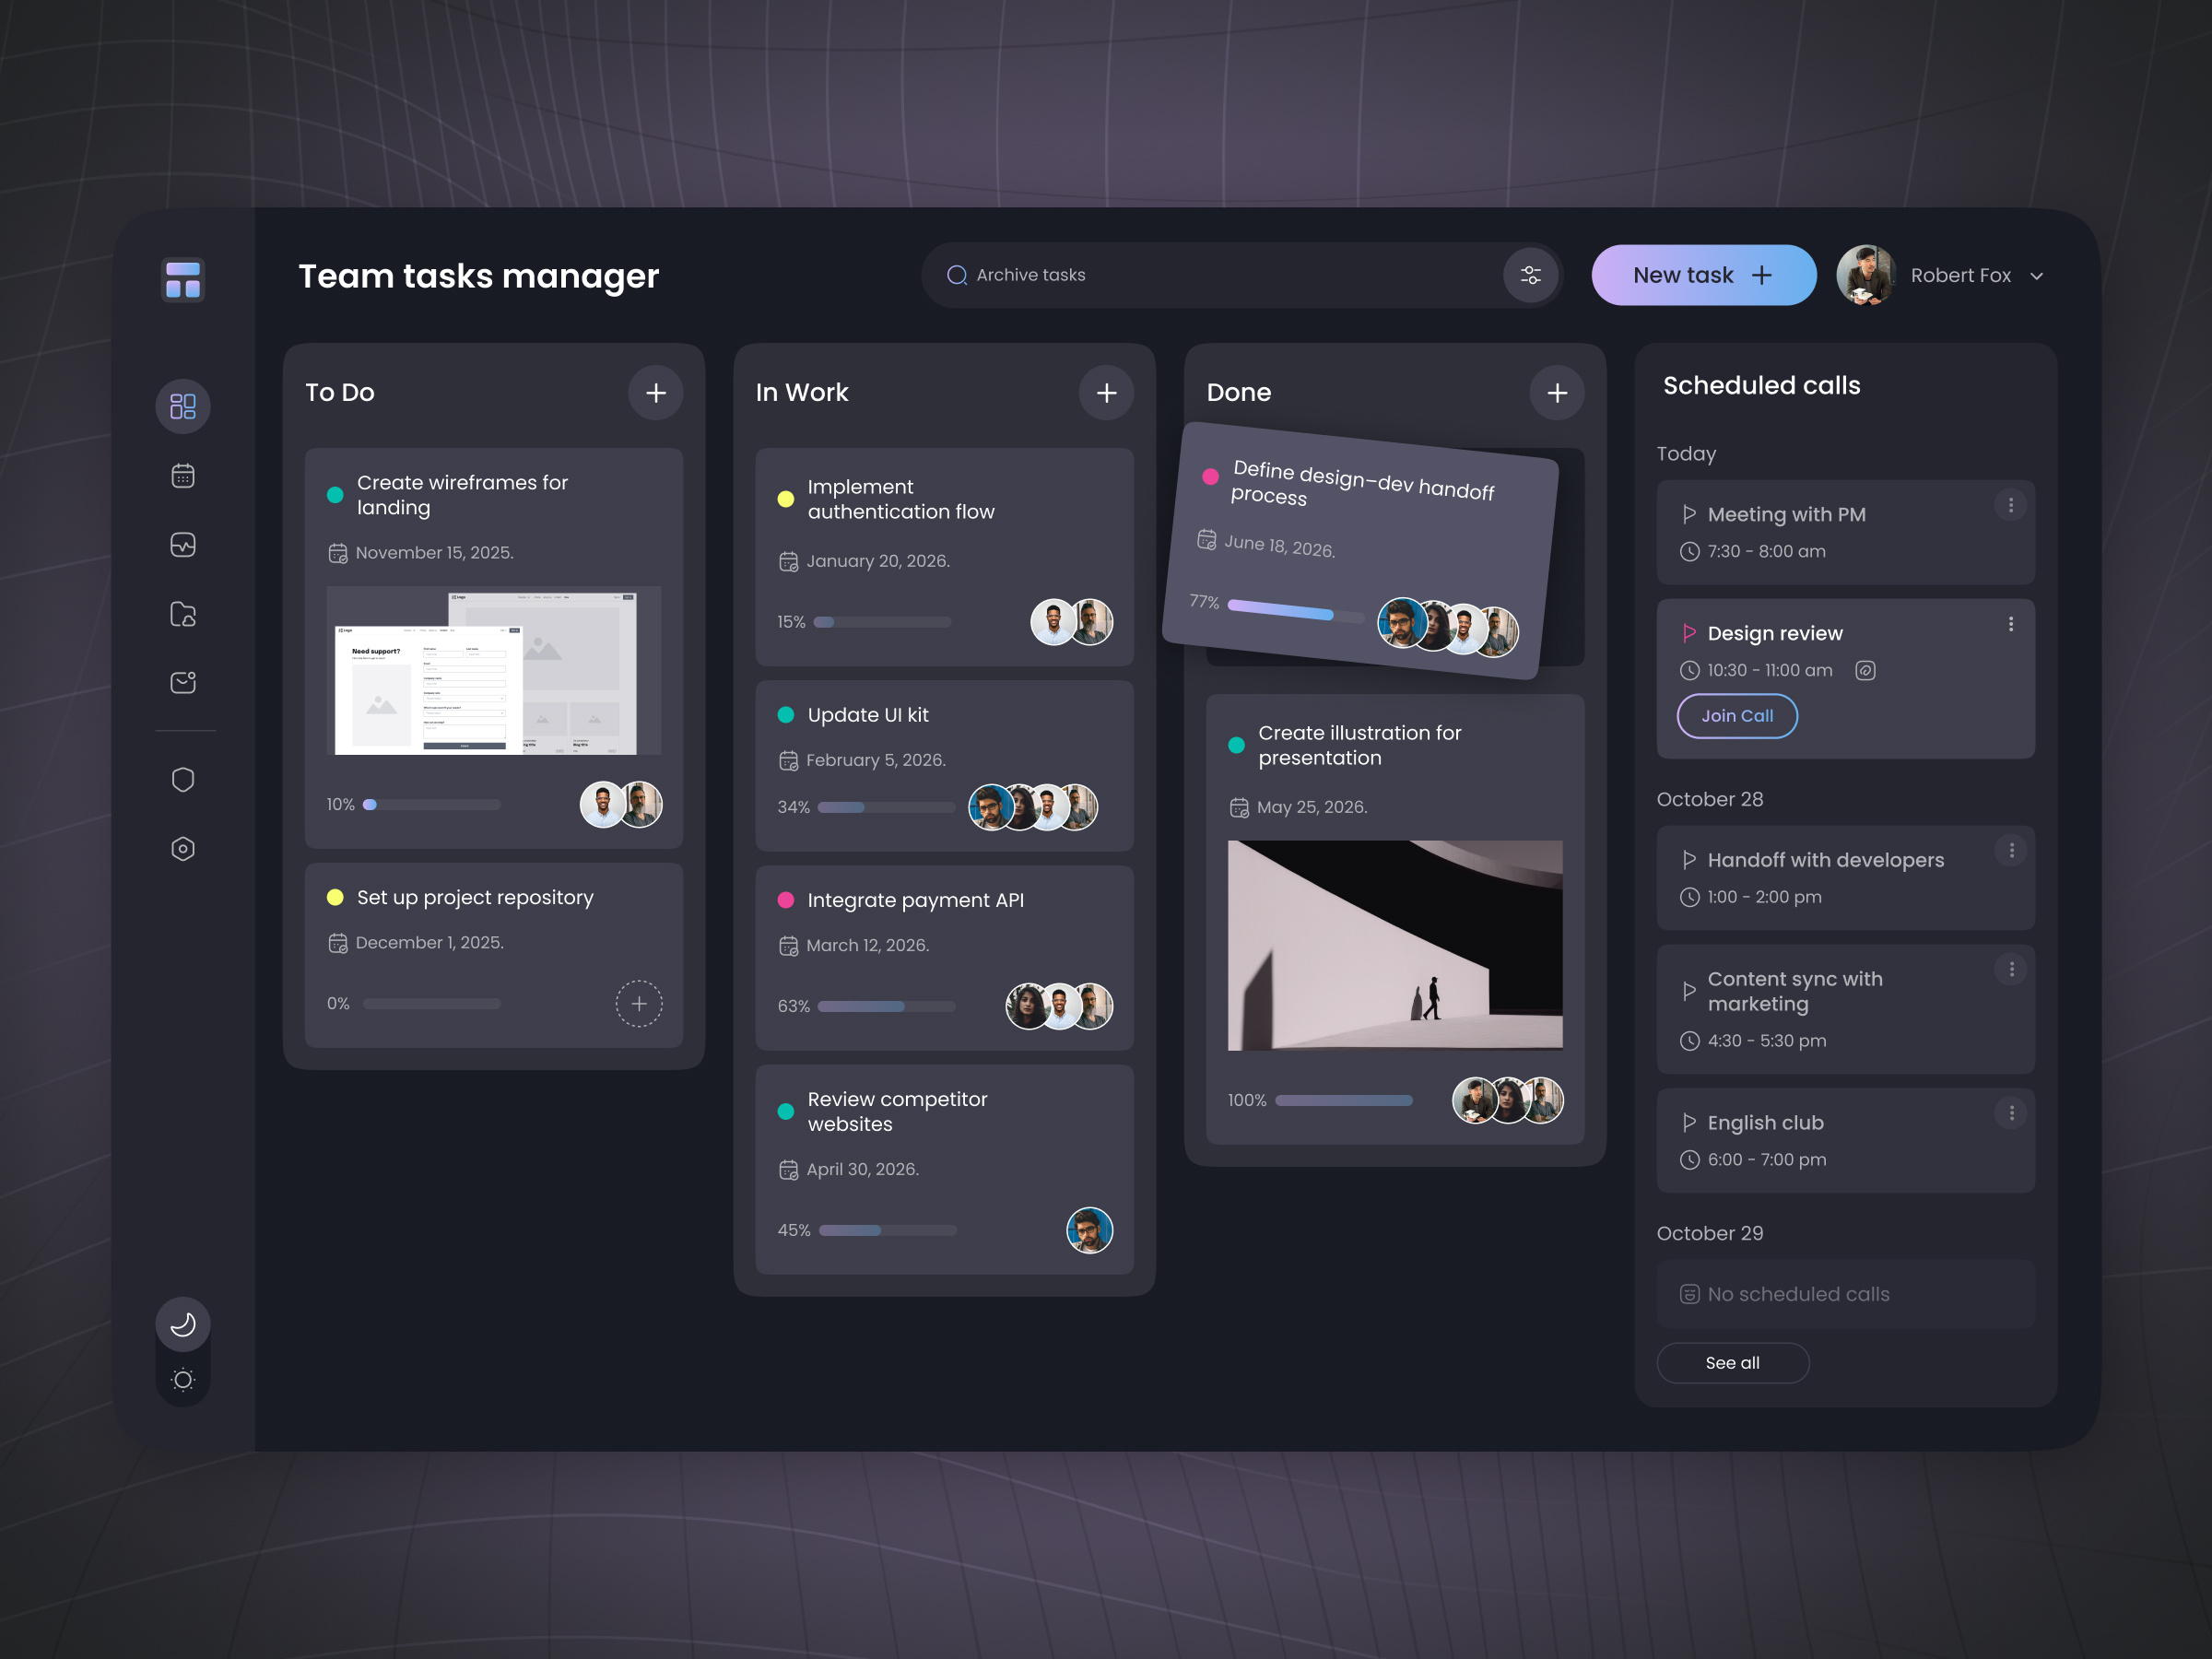This screenshot has width=2212, height=1659.
Task: Open options menu for Handoff with developers
Action: pos(2011,850)
